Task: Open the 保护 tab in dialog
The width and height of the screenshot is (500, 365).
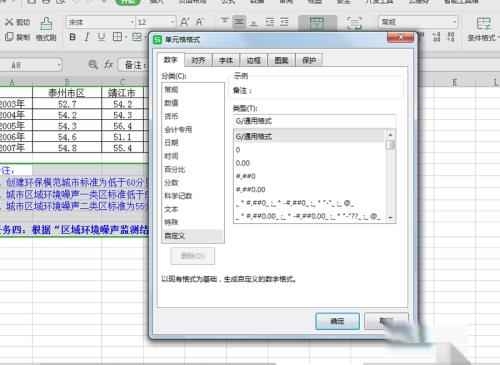Action: [x=309, y=60]
